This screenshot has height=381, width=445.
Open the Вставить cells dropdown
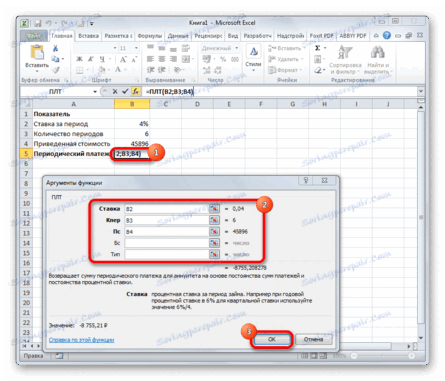pos(286,48)
